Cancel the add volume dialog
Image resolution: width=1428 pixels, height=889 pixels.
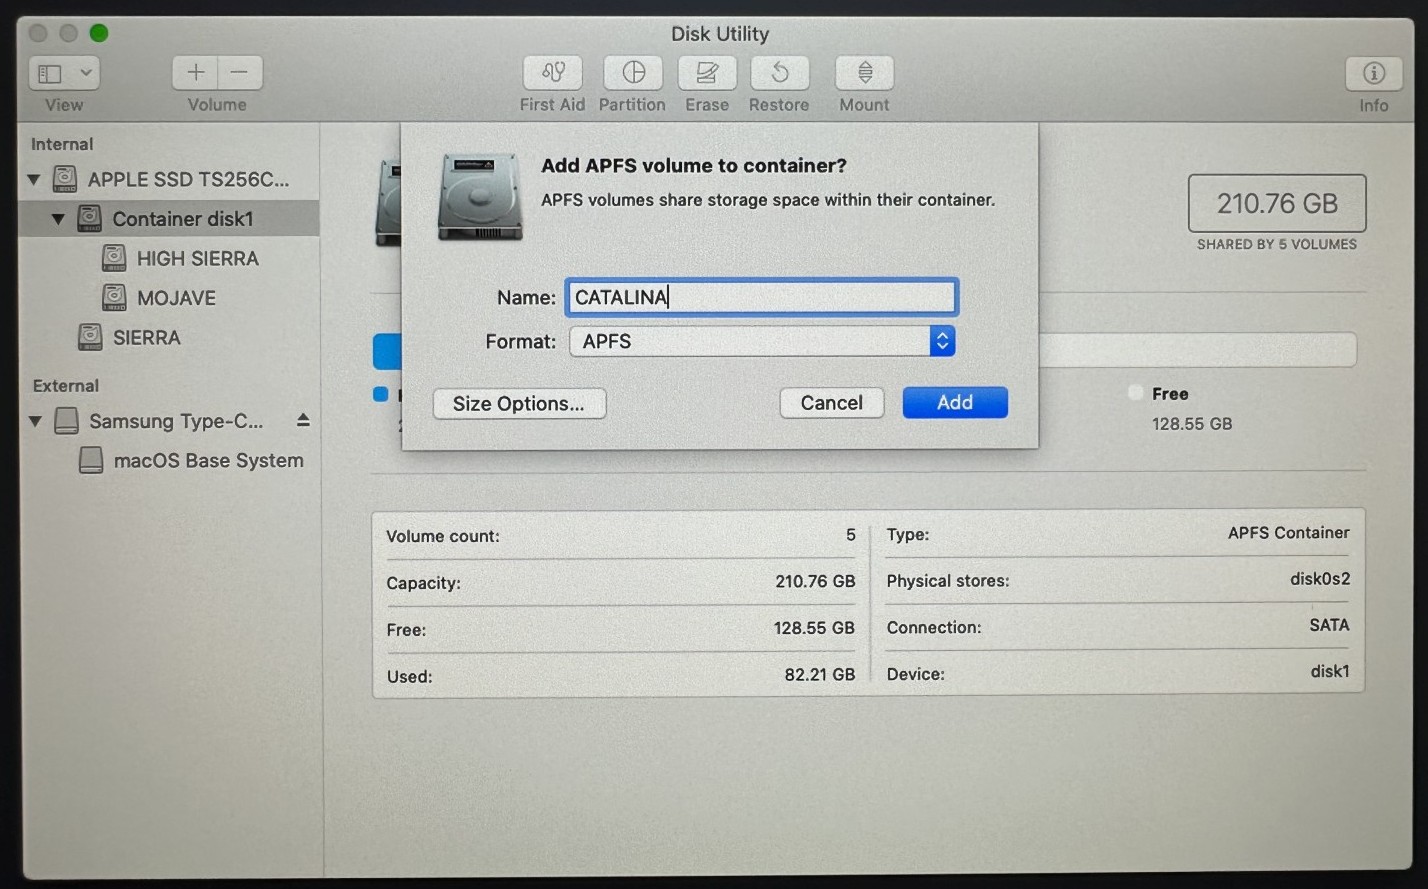[832, 402]
